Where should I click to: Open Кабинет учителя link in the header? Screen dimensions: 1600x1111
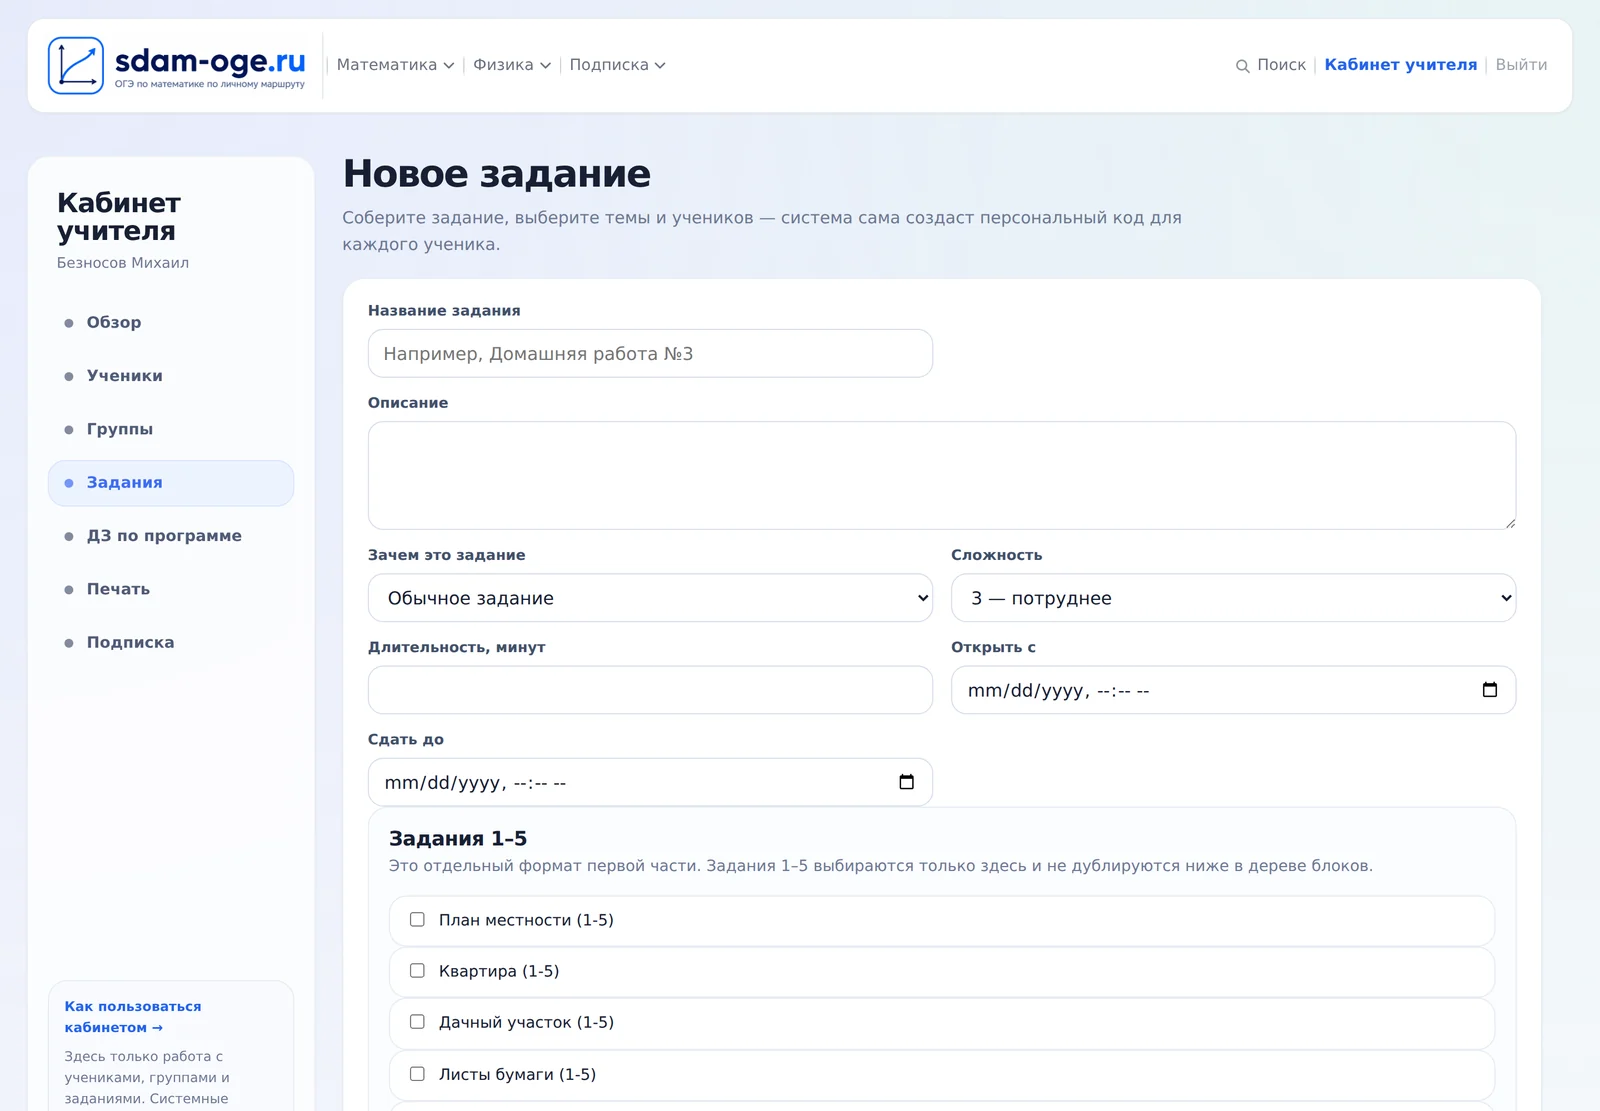click(x=1400, y=65)
